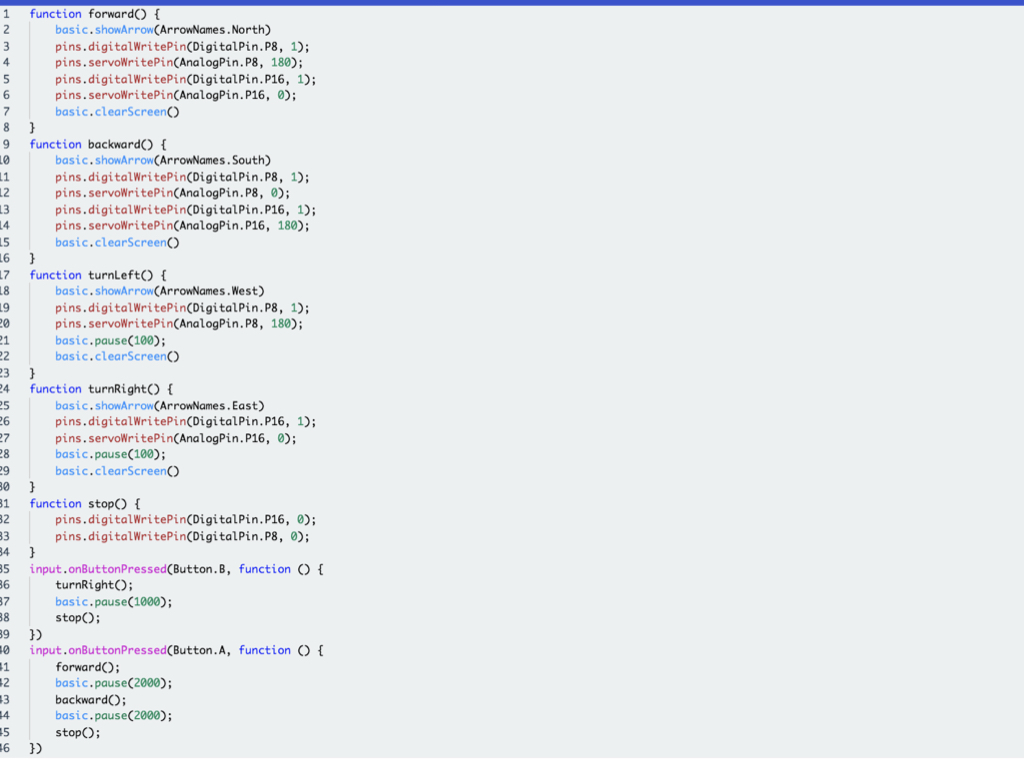
Task: Click basic.pause(100) inside the turnLeft function
Action: (x=108, y=340)
